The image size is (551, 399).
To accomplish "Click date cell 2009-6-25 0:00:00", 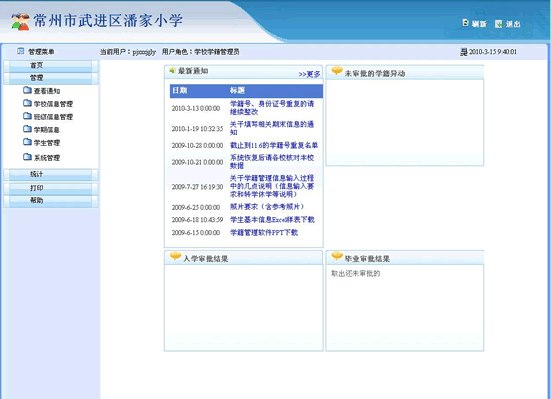I will [196, 207].
